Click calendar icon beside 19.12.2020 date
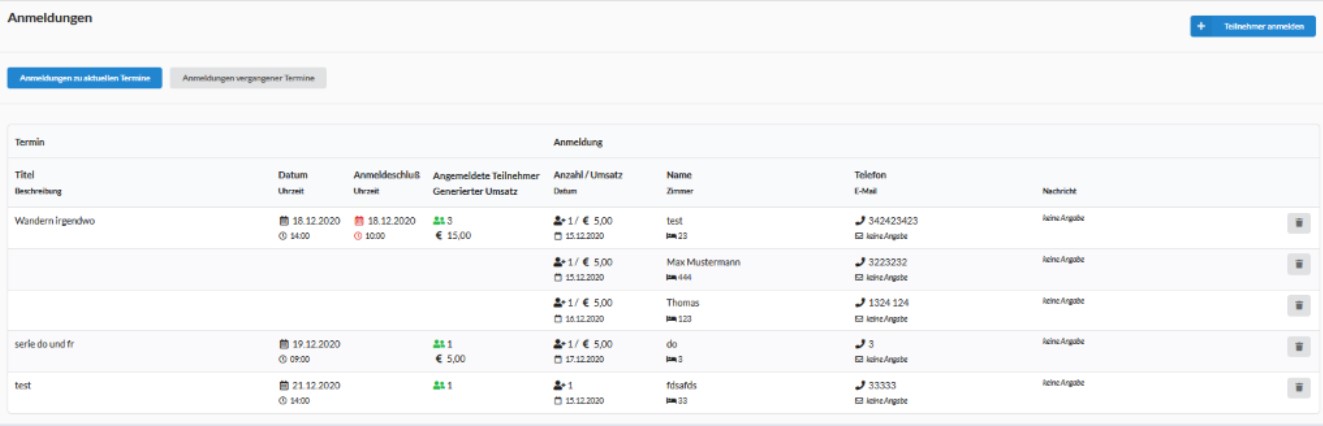This screenshot has height=426, width=1323. click(x=283, y=344)
